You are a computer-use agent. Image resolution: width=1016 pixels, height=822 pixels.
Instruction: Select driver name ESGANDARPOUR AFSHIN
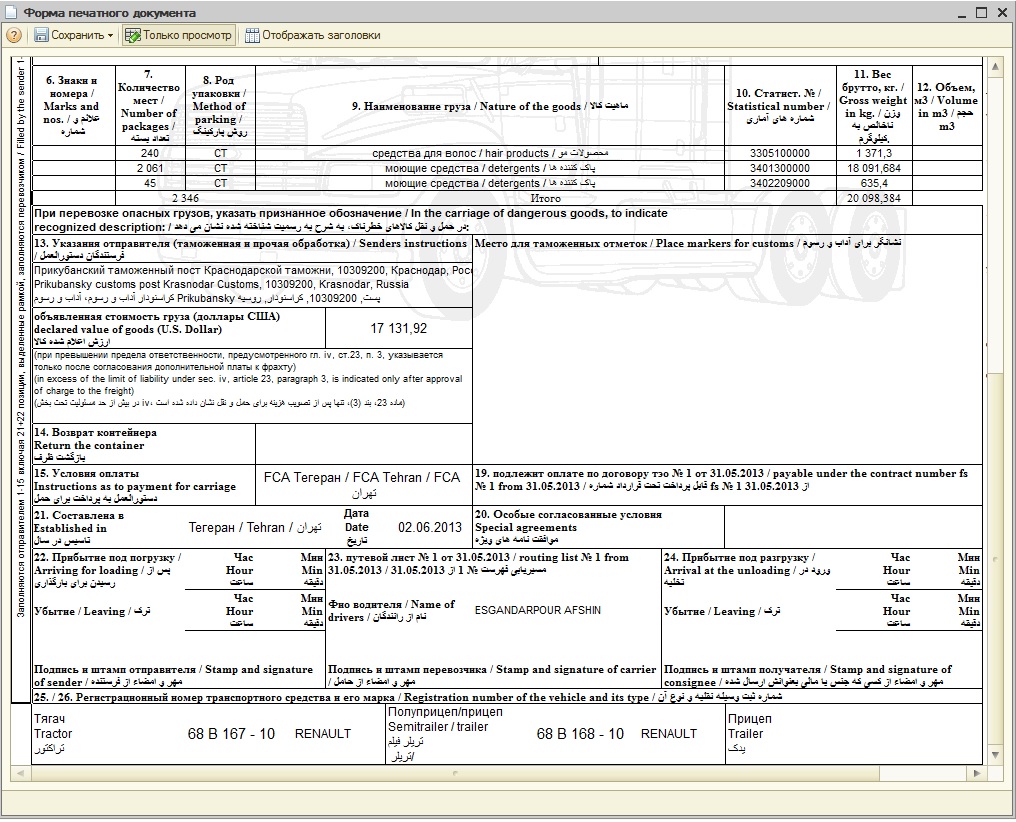pyautogui.click(x=538, y=610)
